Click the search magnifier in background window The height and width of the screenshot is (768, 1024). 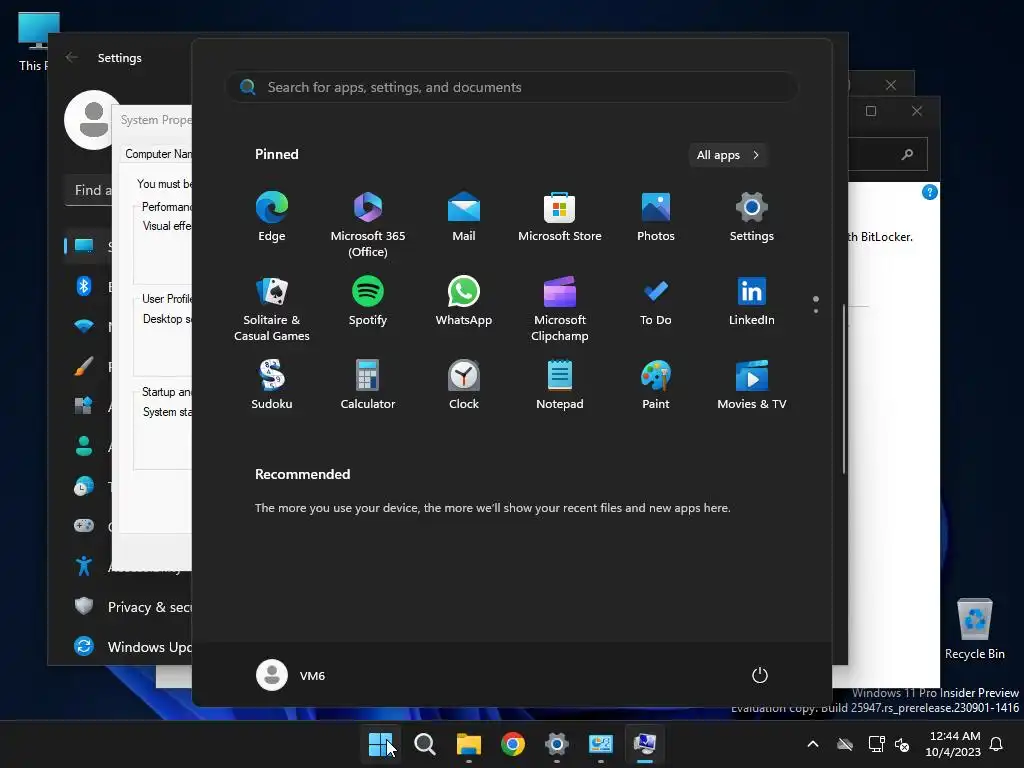[907, 154]
